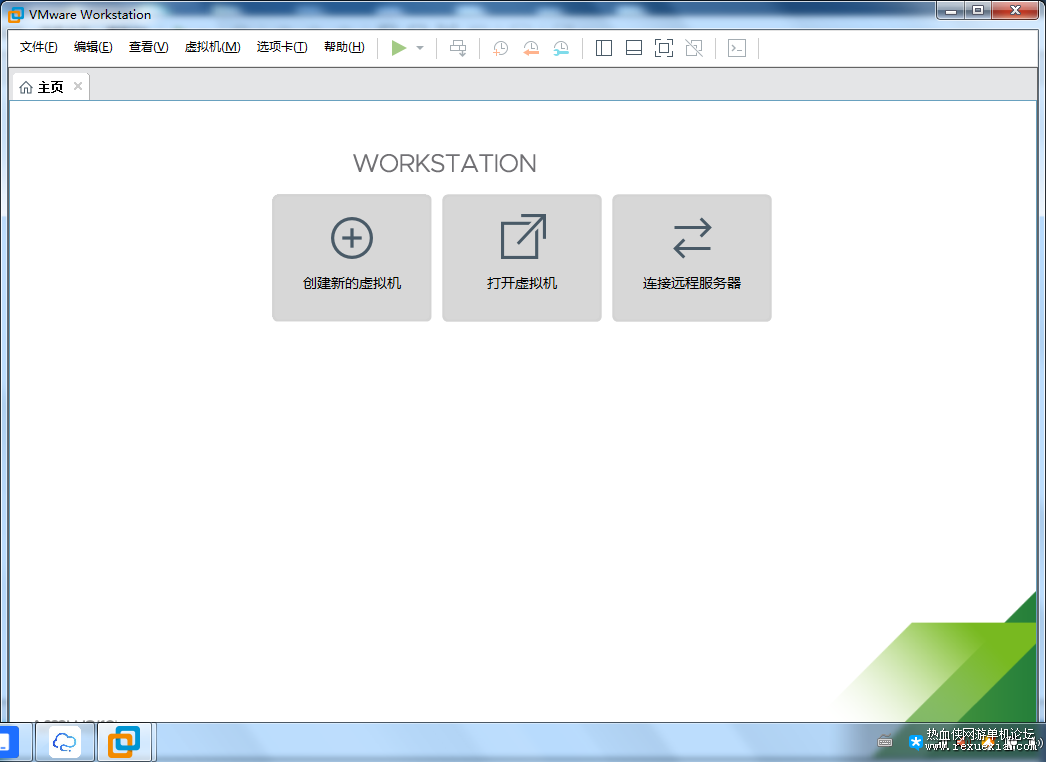Viewport: 1046px width, 762px height.
Task: Click the Take Snapshot clock icon
Action: 500,48
